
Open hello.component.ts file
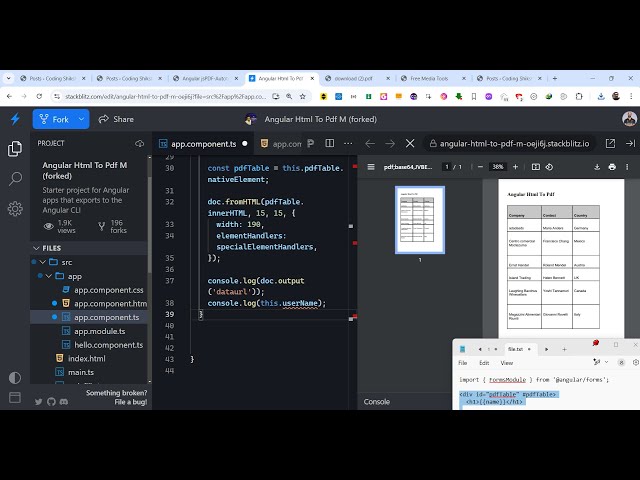[108, 344]
